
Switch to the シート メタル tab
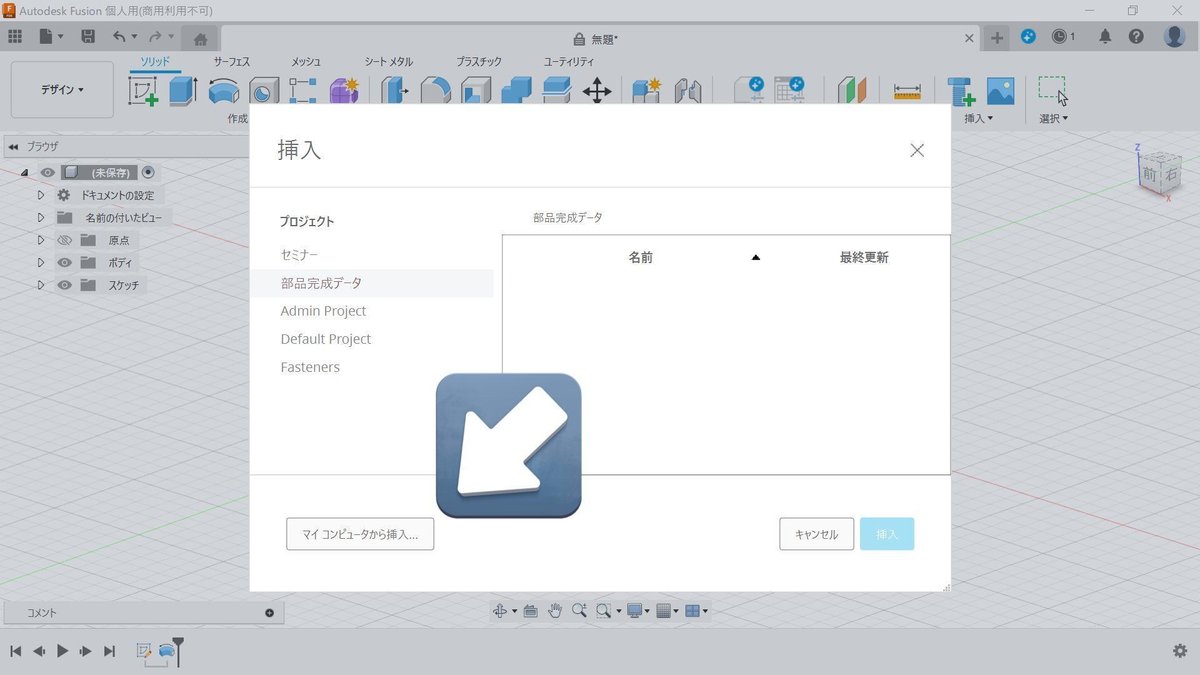click(388, 62)
